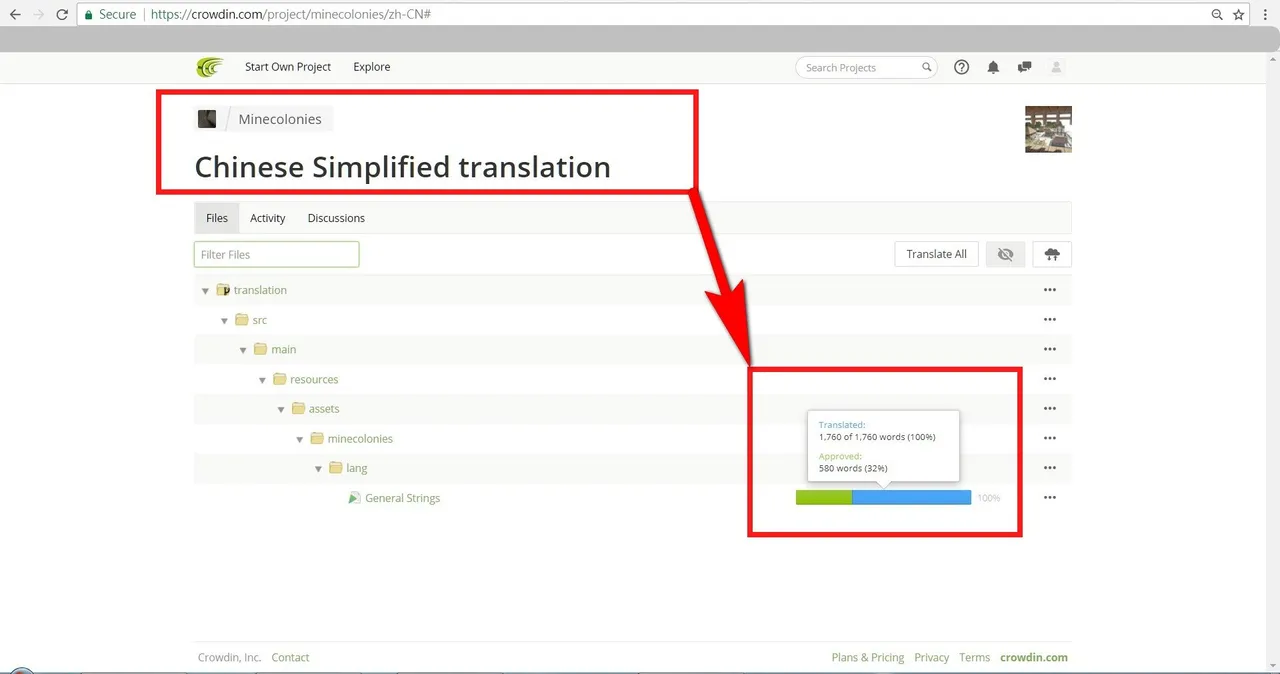Switch to the Discussions tab
Screen dimensions: 1280x674
336,218
